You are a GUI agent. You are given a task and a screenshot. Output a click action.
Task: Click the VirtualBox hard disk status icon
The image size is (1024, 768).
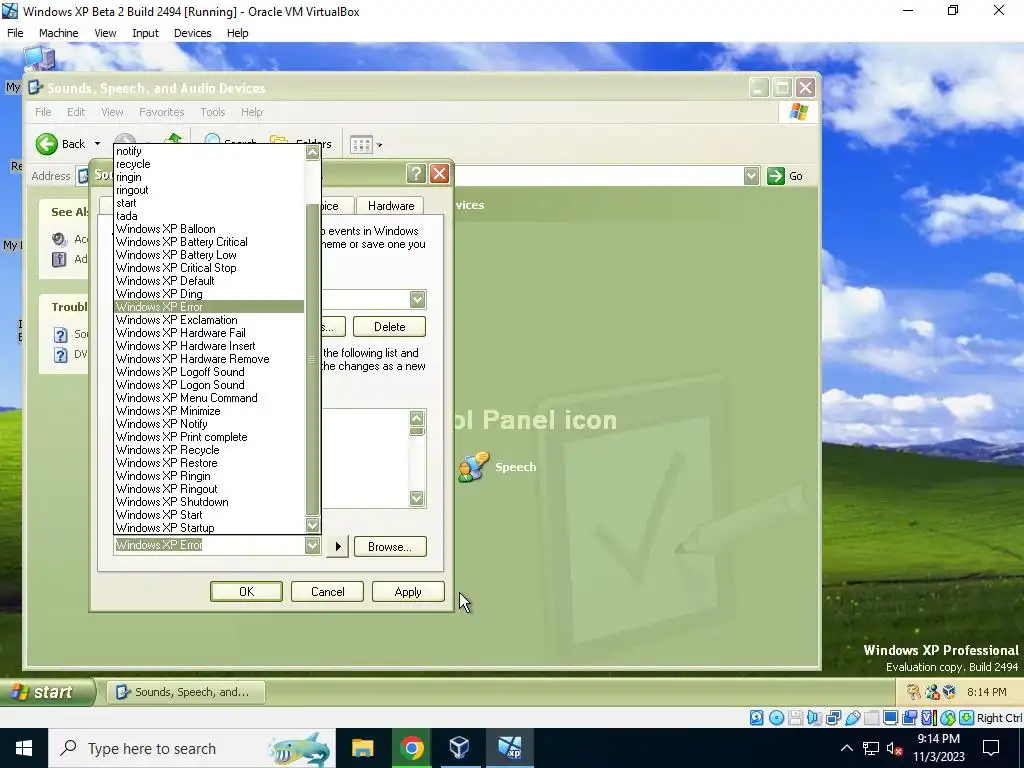(x=756, y=718)
